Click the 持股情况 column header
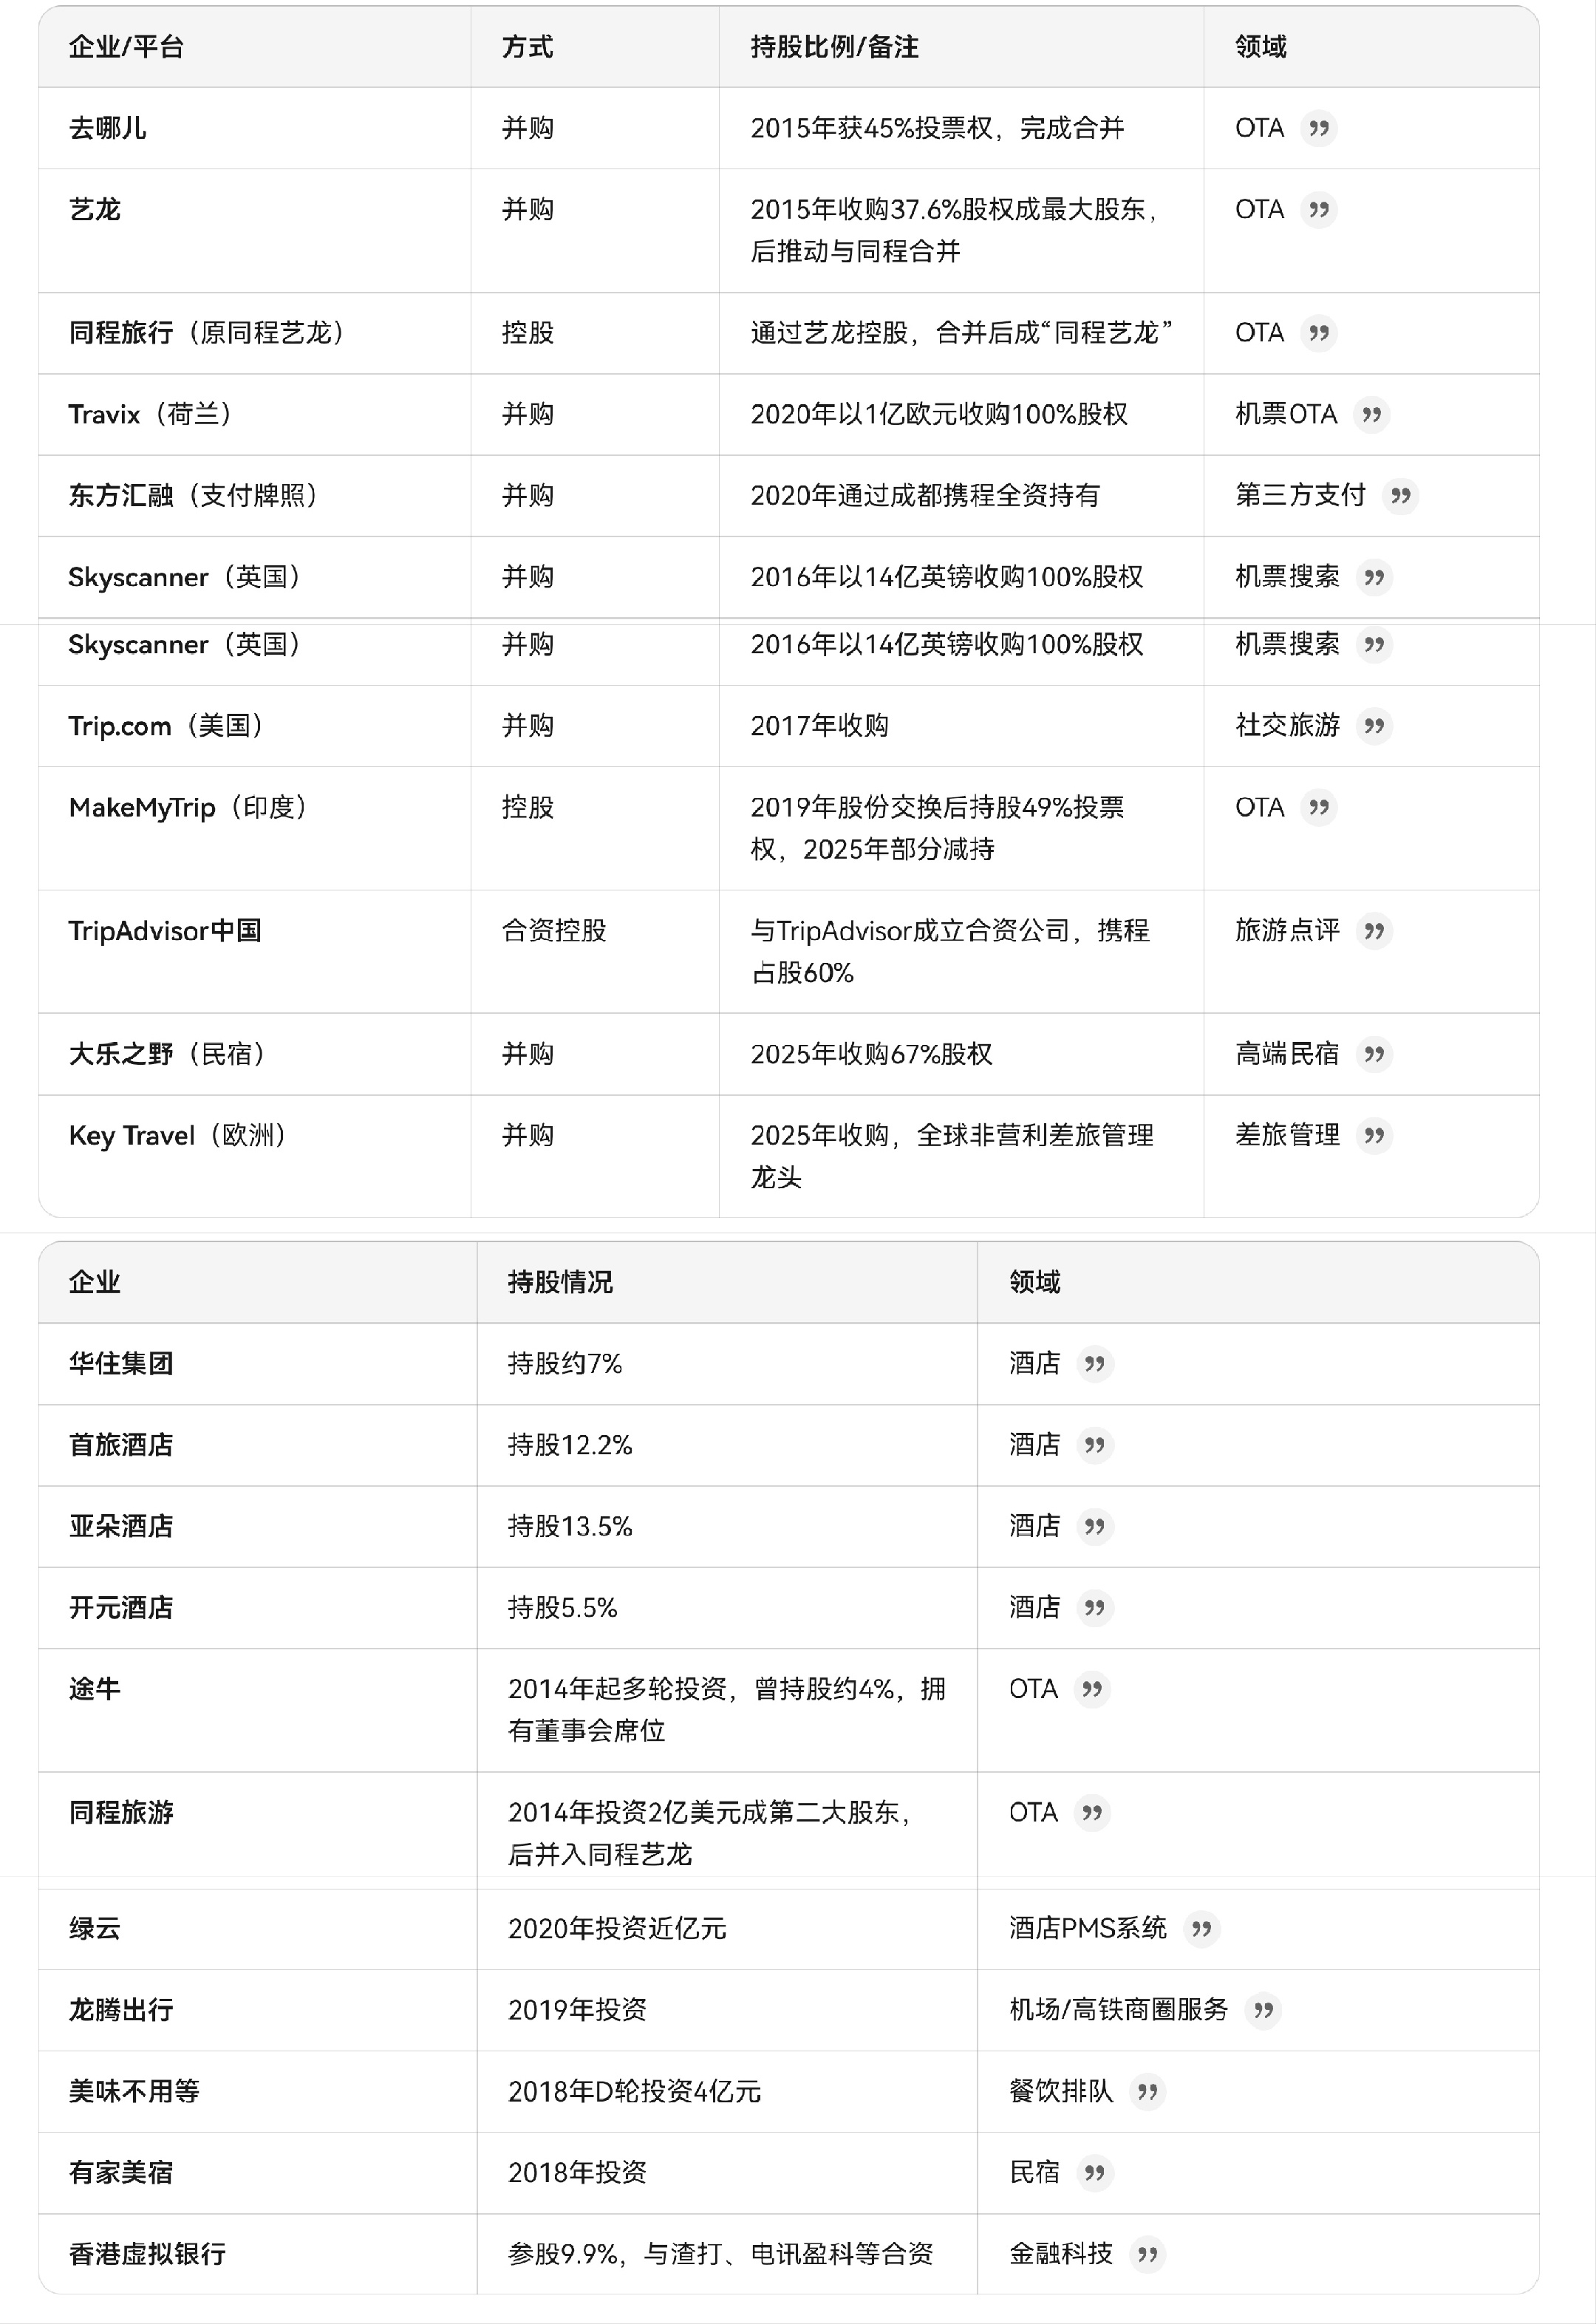 560,1282
